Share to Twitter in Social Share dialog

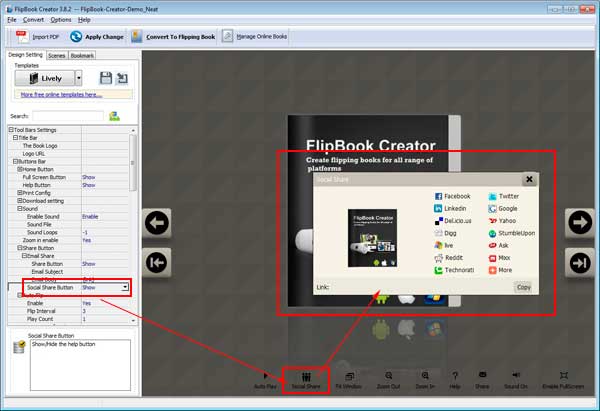504,196
